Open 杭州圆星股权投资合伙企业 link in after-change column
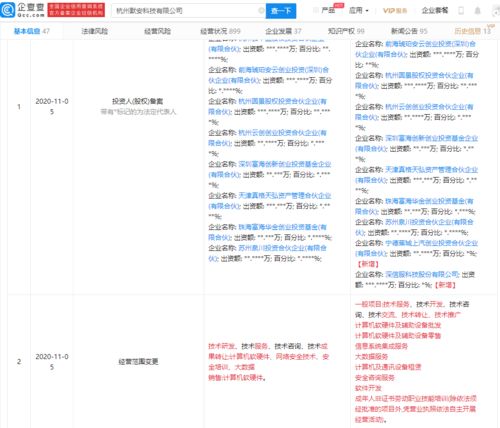500x428 pixels. tap(414, 80)
